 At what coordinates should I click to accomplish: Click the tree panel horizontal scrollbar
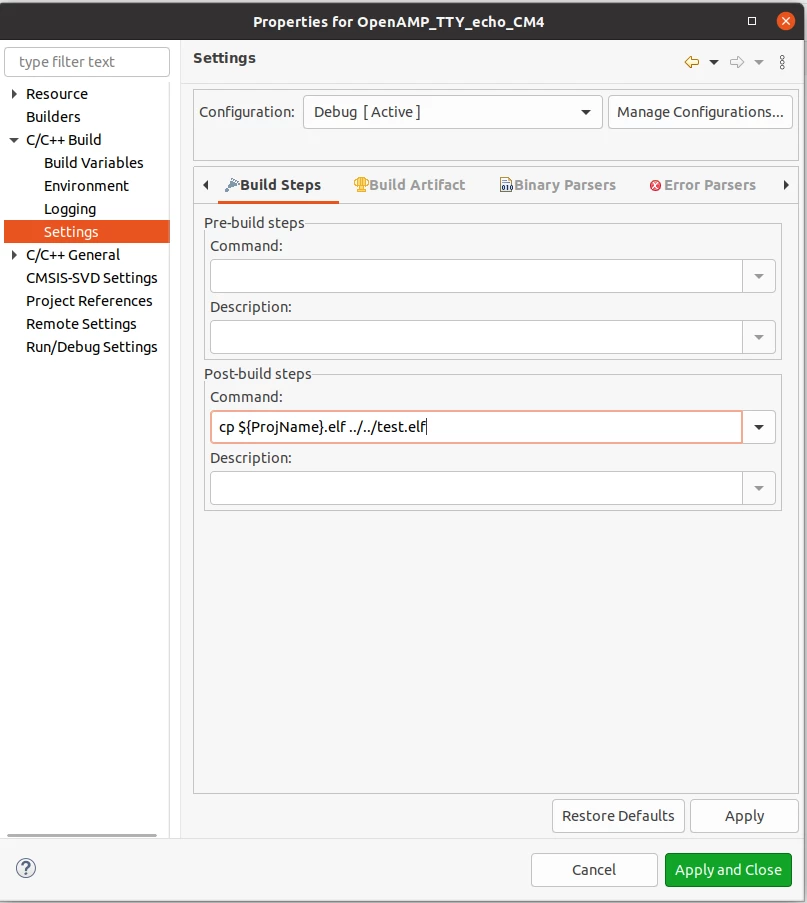(x=82, y=835)
